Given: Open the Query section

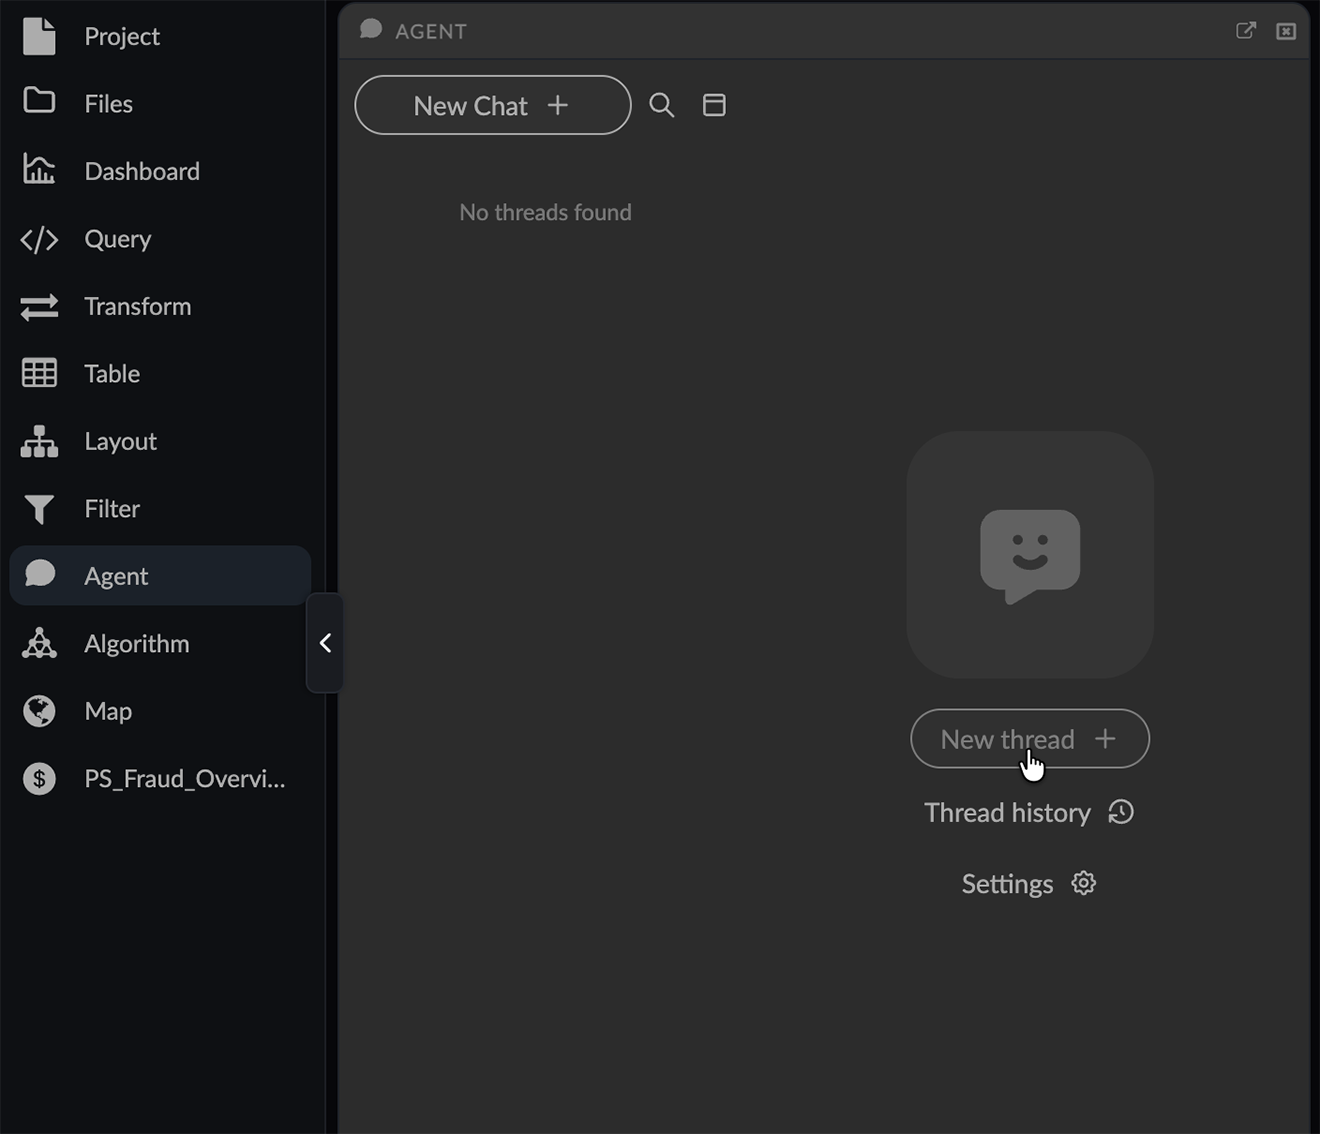Looking at the screenshot, I should point(160,239).
